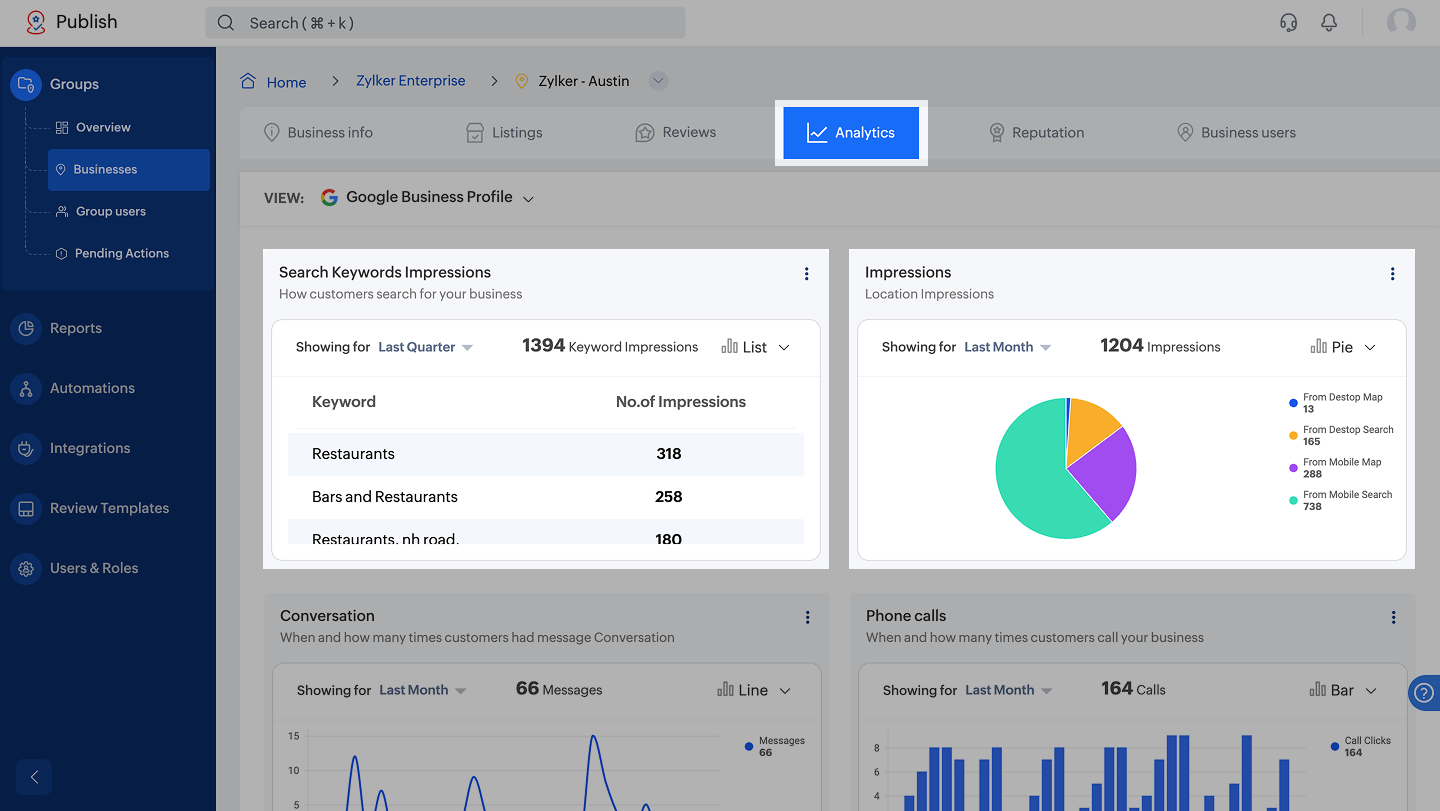Switch to the Listings tab
Viewport: 1440px width, 811px height.
coord(505,132)
